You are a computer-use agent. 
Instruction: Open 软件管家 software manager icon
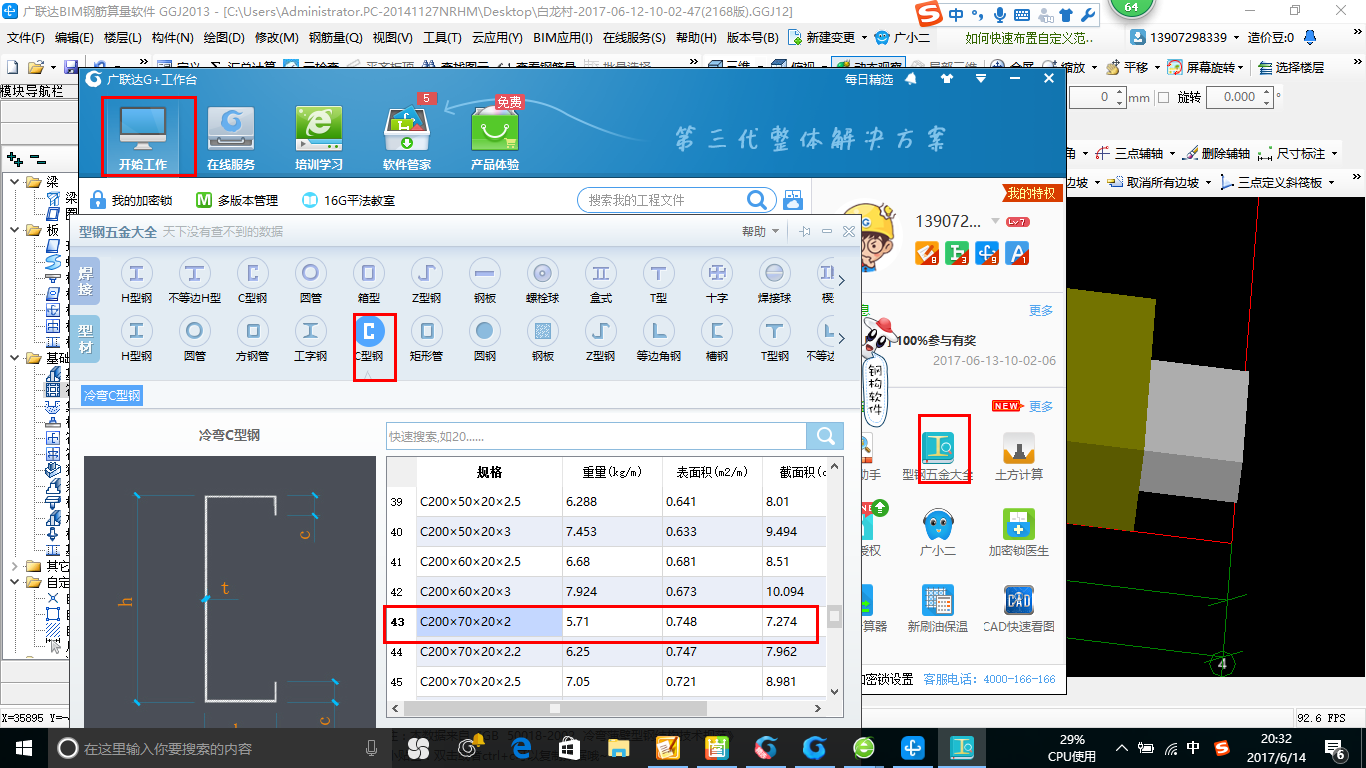coord(407,138)
